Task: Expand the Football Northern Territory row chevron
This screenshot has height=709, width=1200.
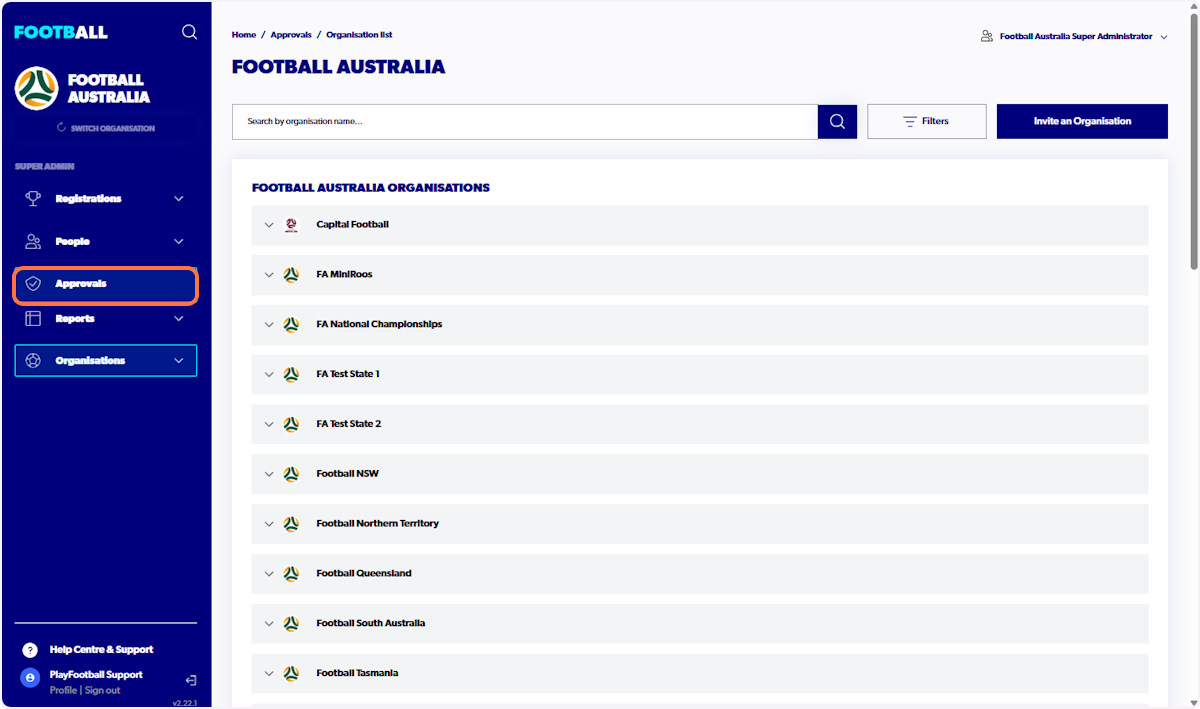Action: (x=268, y=524)
